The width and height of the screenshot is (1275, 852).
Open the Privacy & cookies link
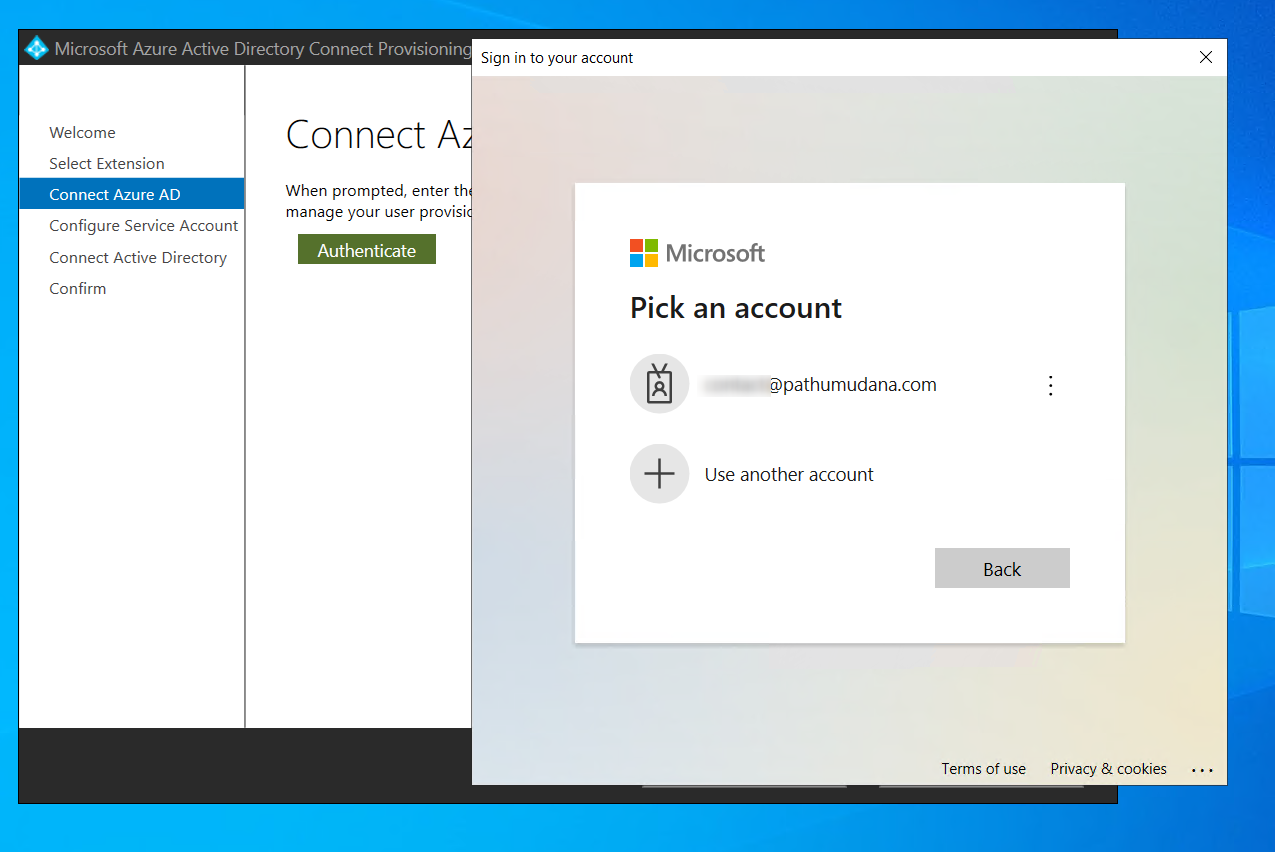(1108, 769)
